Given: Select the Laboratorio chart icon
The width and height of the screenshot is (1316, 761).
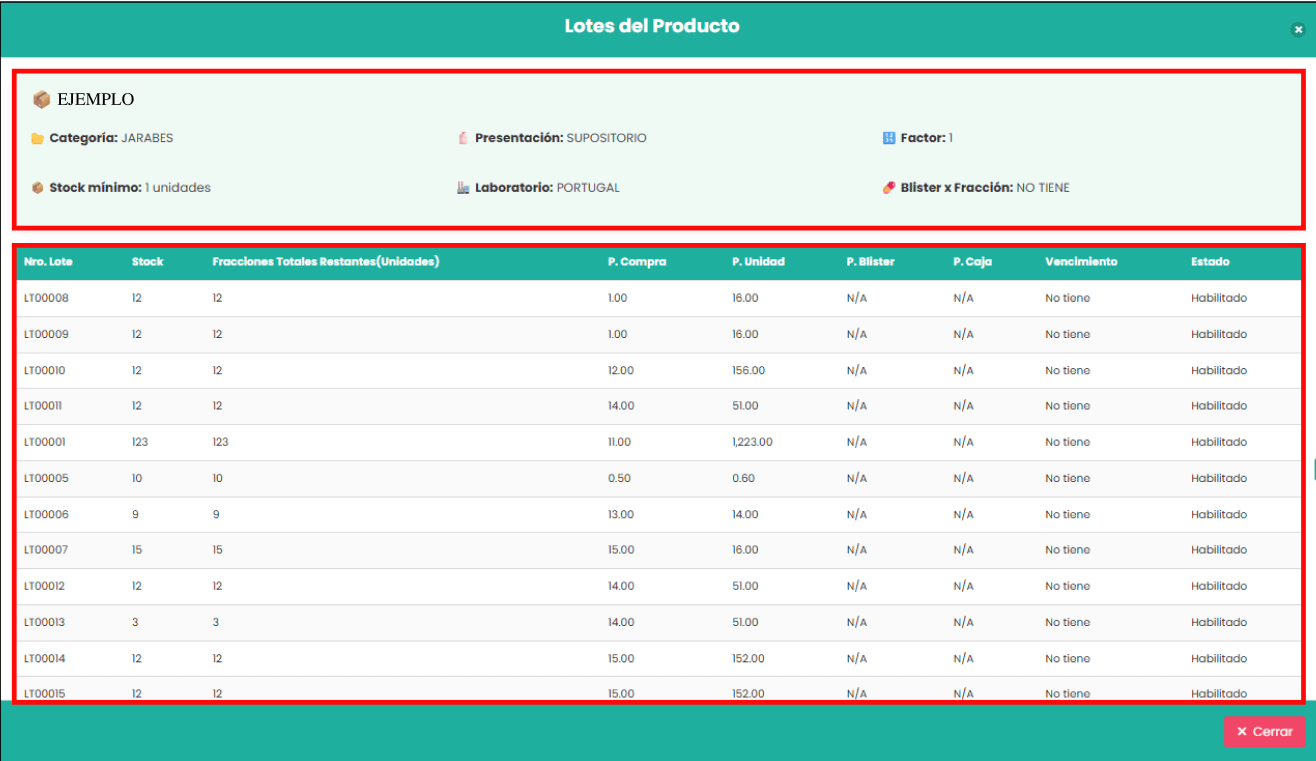Looking at the screenshot, I should click(461, 187).
